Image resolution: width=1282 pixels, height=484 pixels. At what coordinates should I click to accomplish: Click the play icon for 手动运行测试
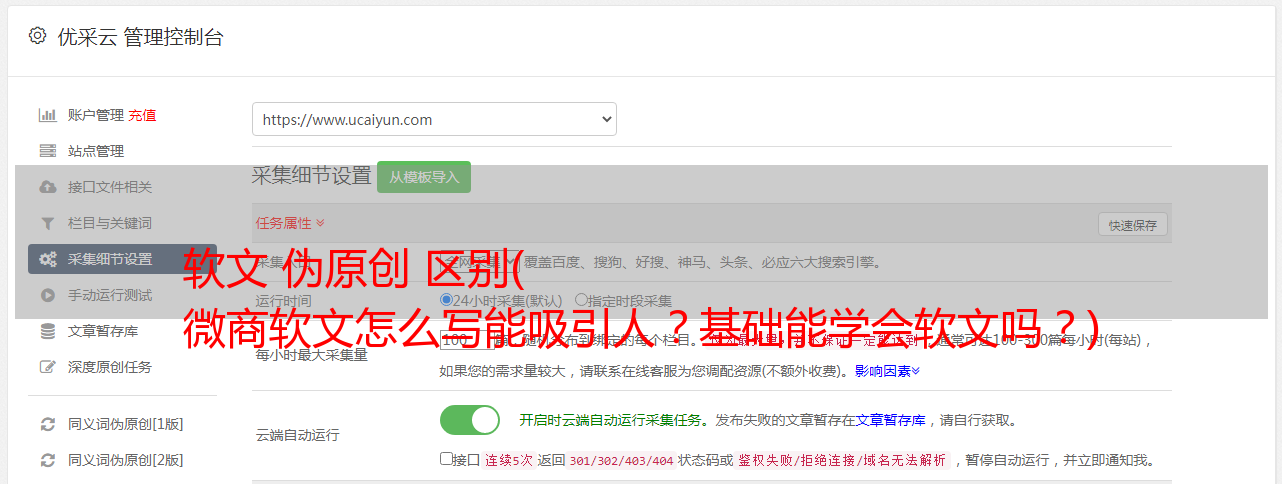47,295
